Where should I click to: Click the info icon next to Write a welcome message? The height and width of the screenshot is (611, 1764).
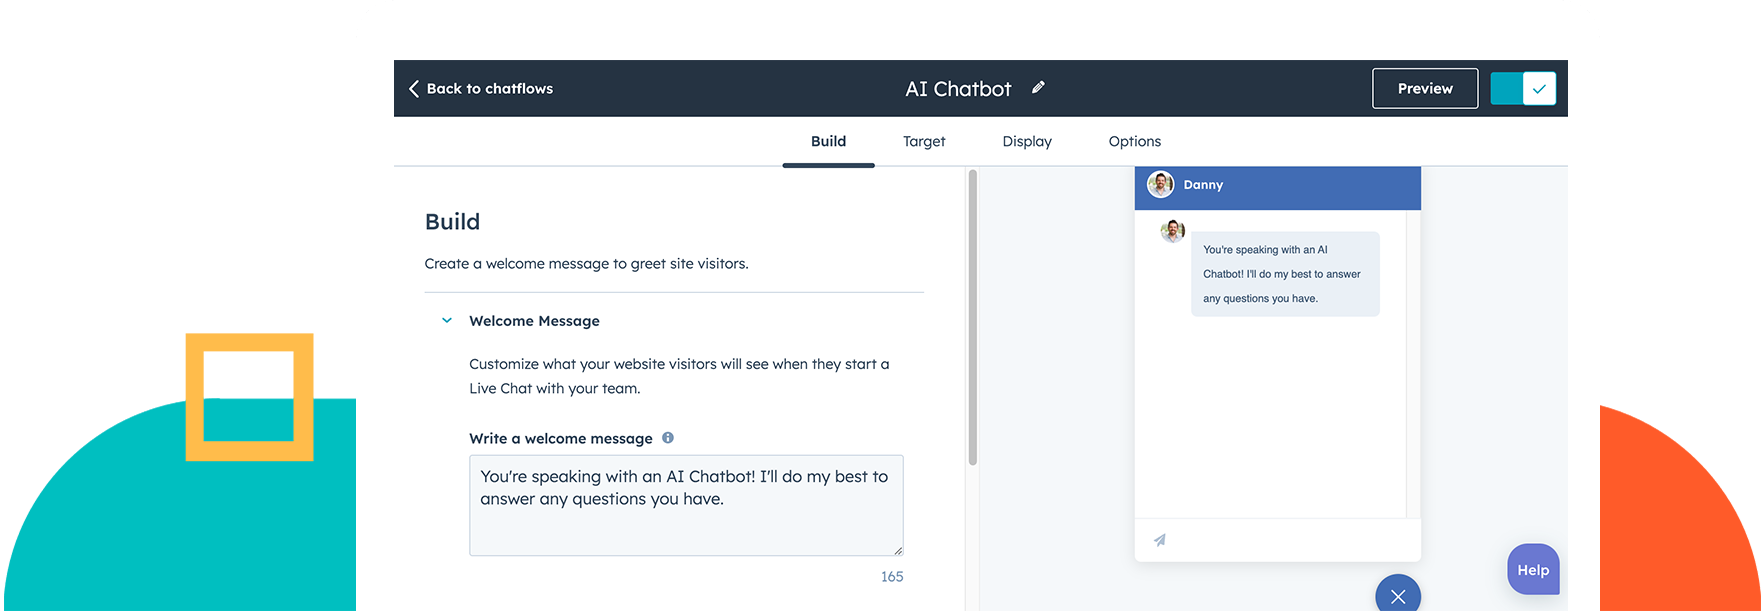click(x=668, y=438)
